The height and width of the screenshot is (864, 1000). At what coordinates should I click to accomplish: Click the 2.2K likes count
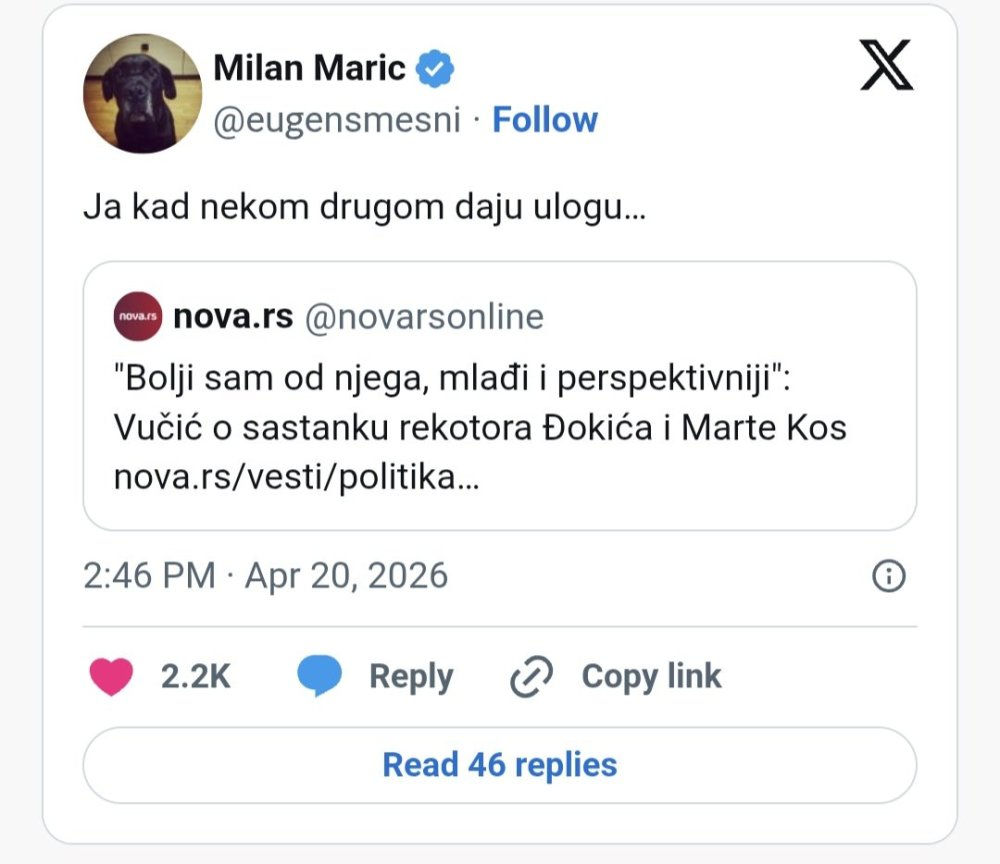pyautogui.click(x=196, y=677)
